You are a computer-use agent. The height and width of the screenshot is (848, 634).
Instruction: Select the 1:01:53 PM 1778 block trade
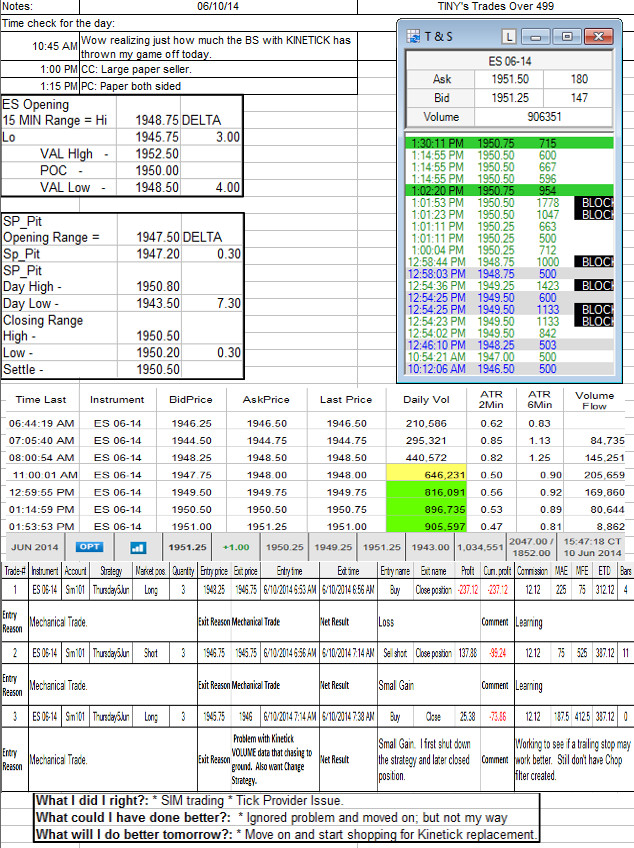coord(510,202)
